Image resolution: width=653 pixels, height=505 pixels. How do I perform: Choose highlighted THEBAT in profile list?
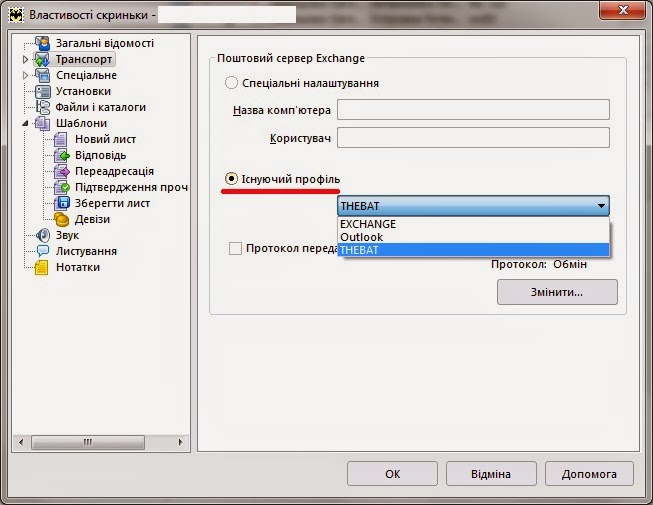point(474,250)
